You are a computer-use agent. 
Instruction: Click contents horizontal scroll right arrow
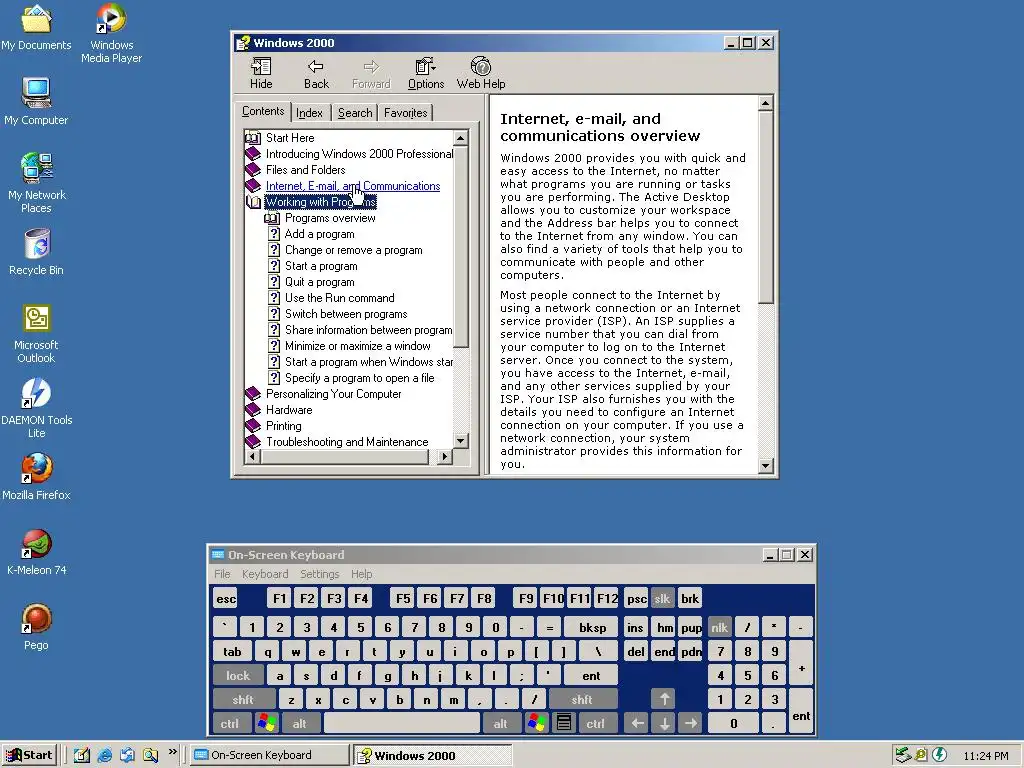tap(445, 456)
